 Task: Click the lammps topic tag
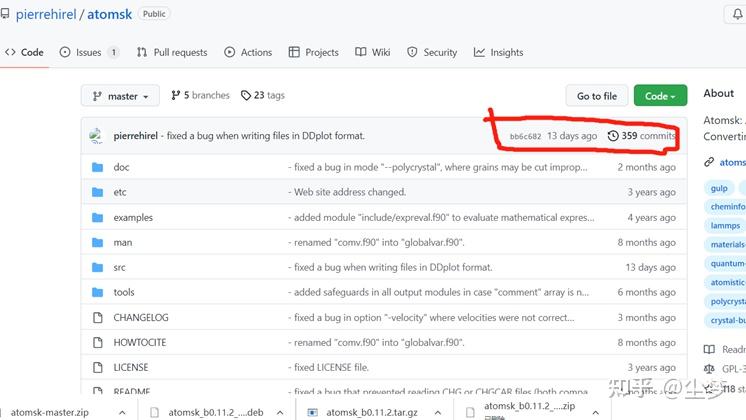(725, 225)
